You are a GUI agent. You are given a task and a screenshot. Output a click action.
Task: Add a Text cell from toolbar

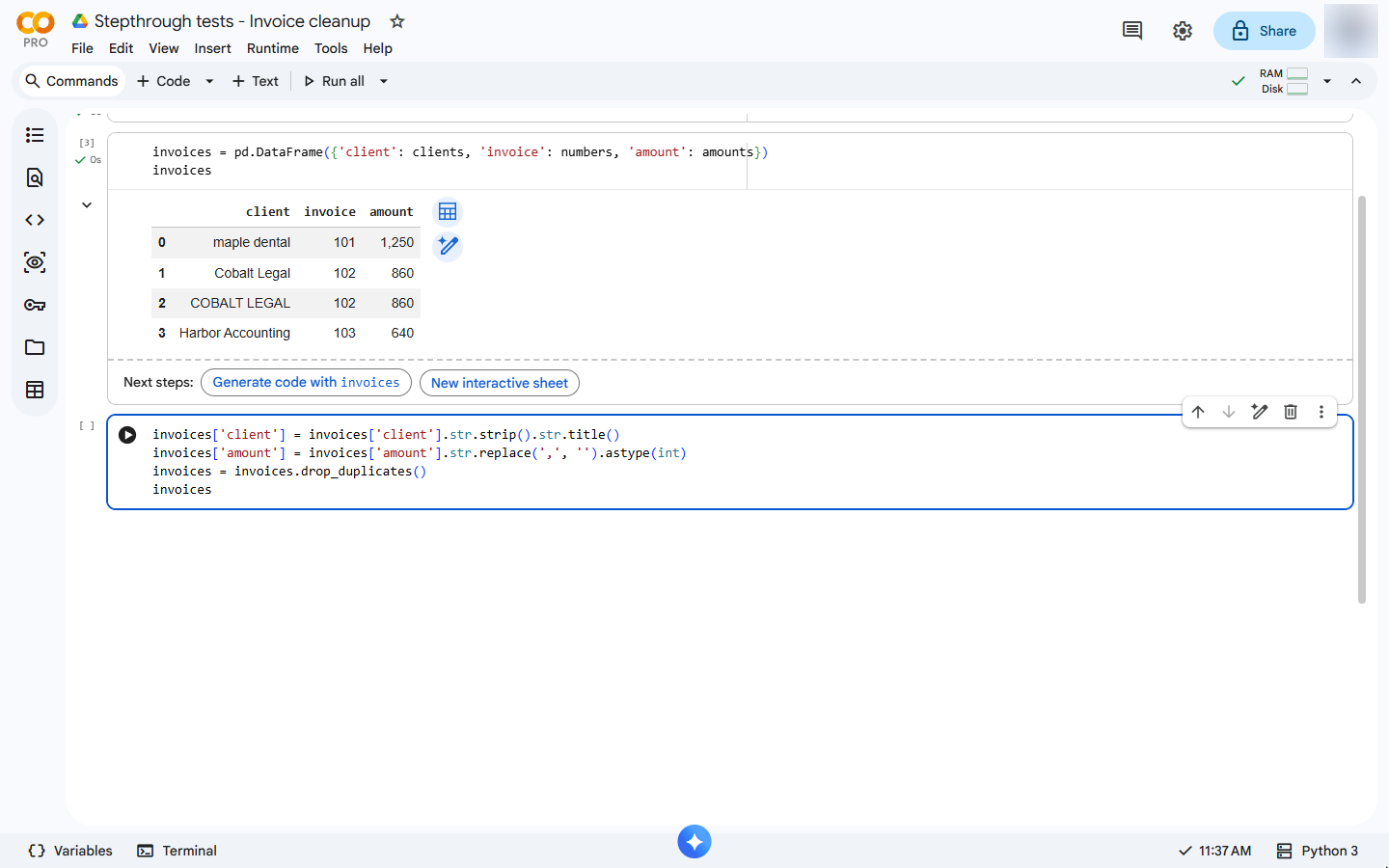255,81
